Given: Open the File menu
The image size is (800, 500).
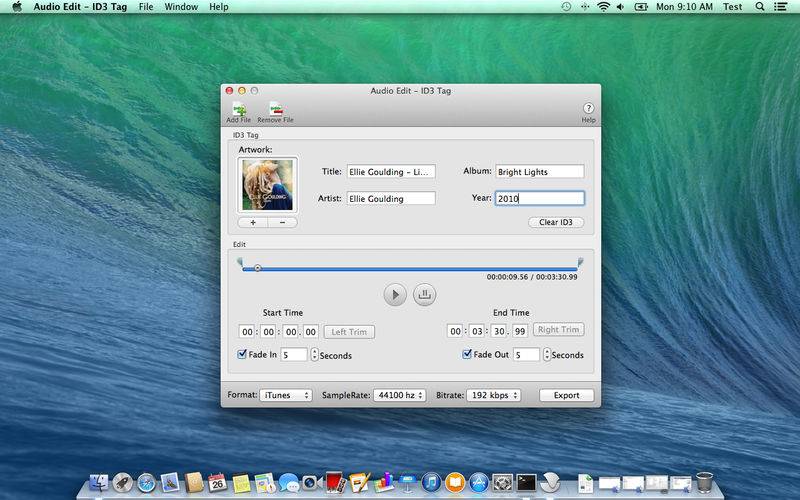Looking at the screenshot, I should point(146,7).
